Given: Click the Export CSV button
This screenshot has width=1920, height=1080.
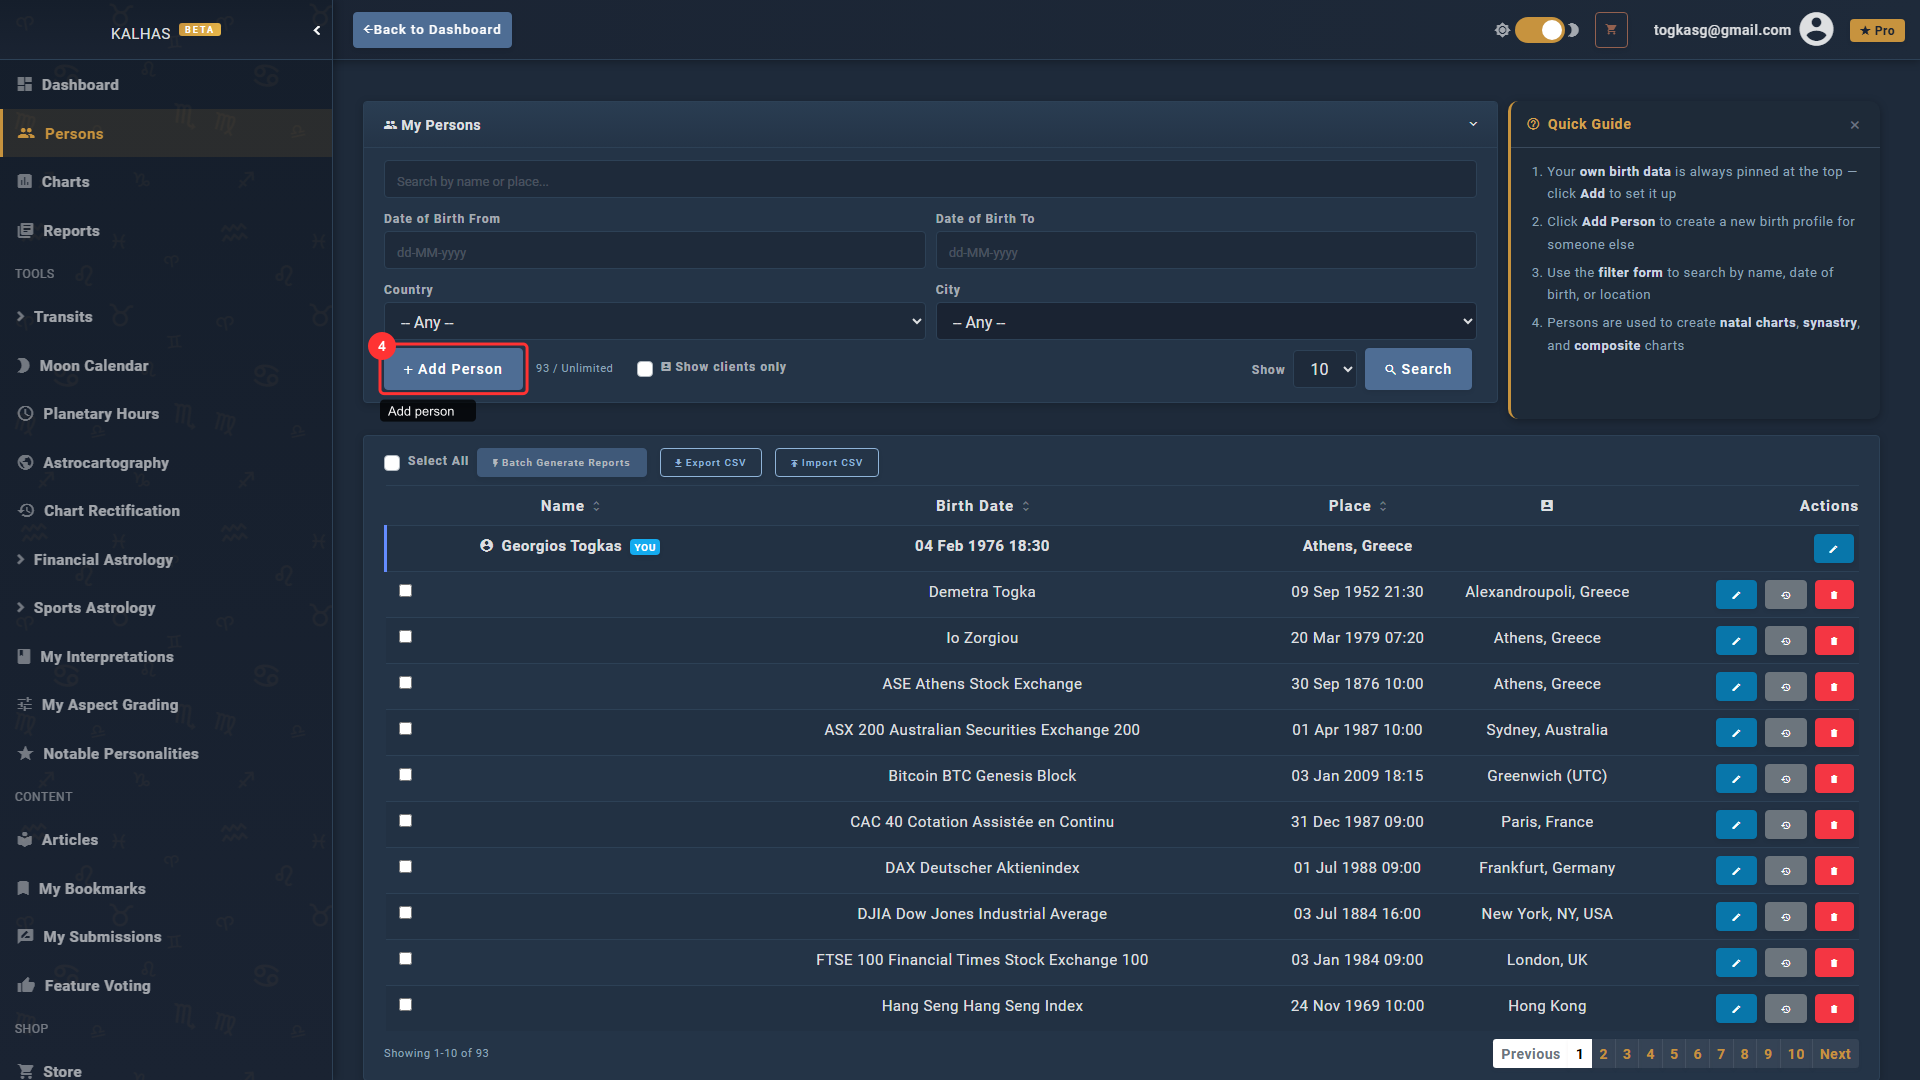Looking at the screenshot, I should 710,463.
